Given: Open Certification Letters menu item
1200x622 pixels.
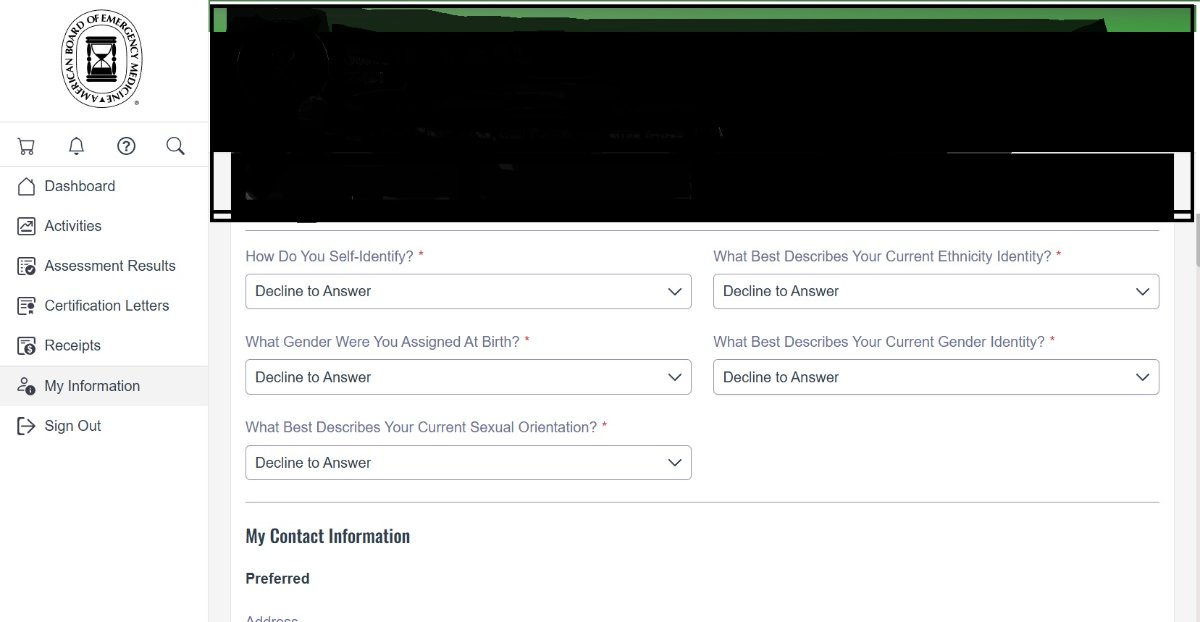Looking at the screenshot, I should (x=107, y=306).
